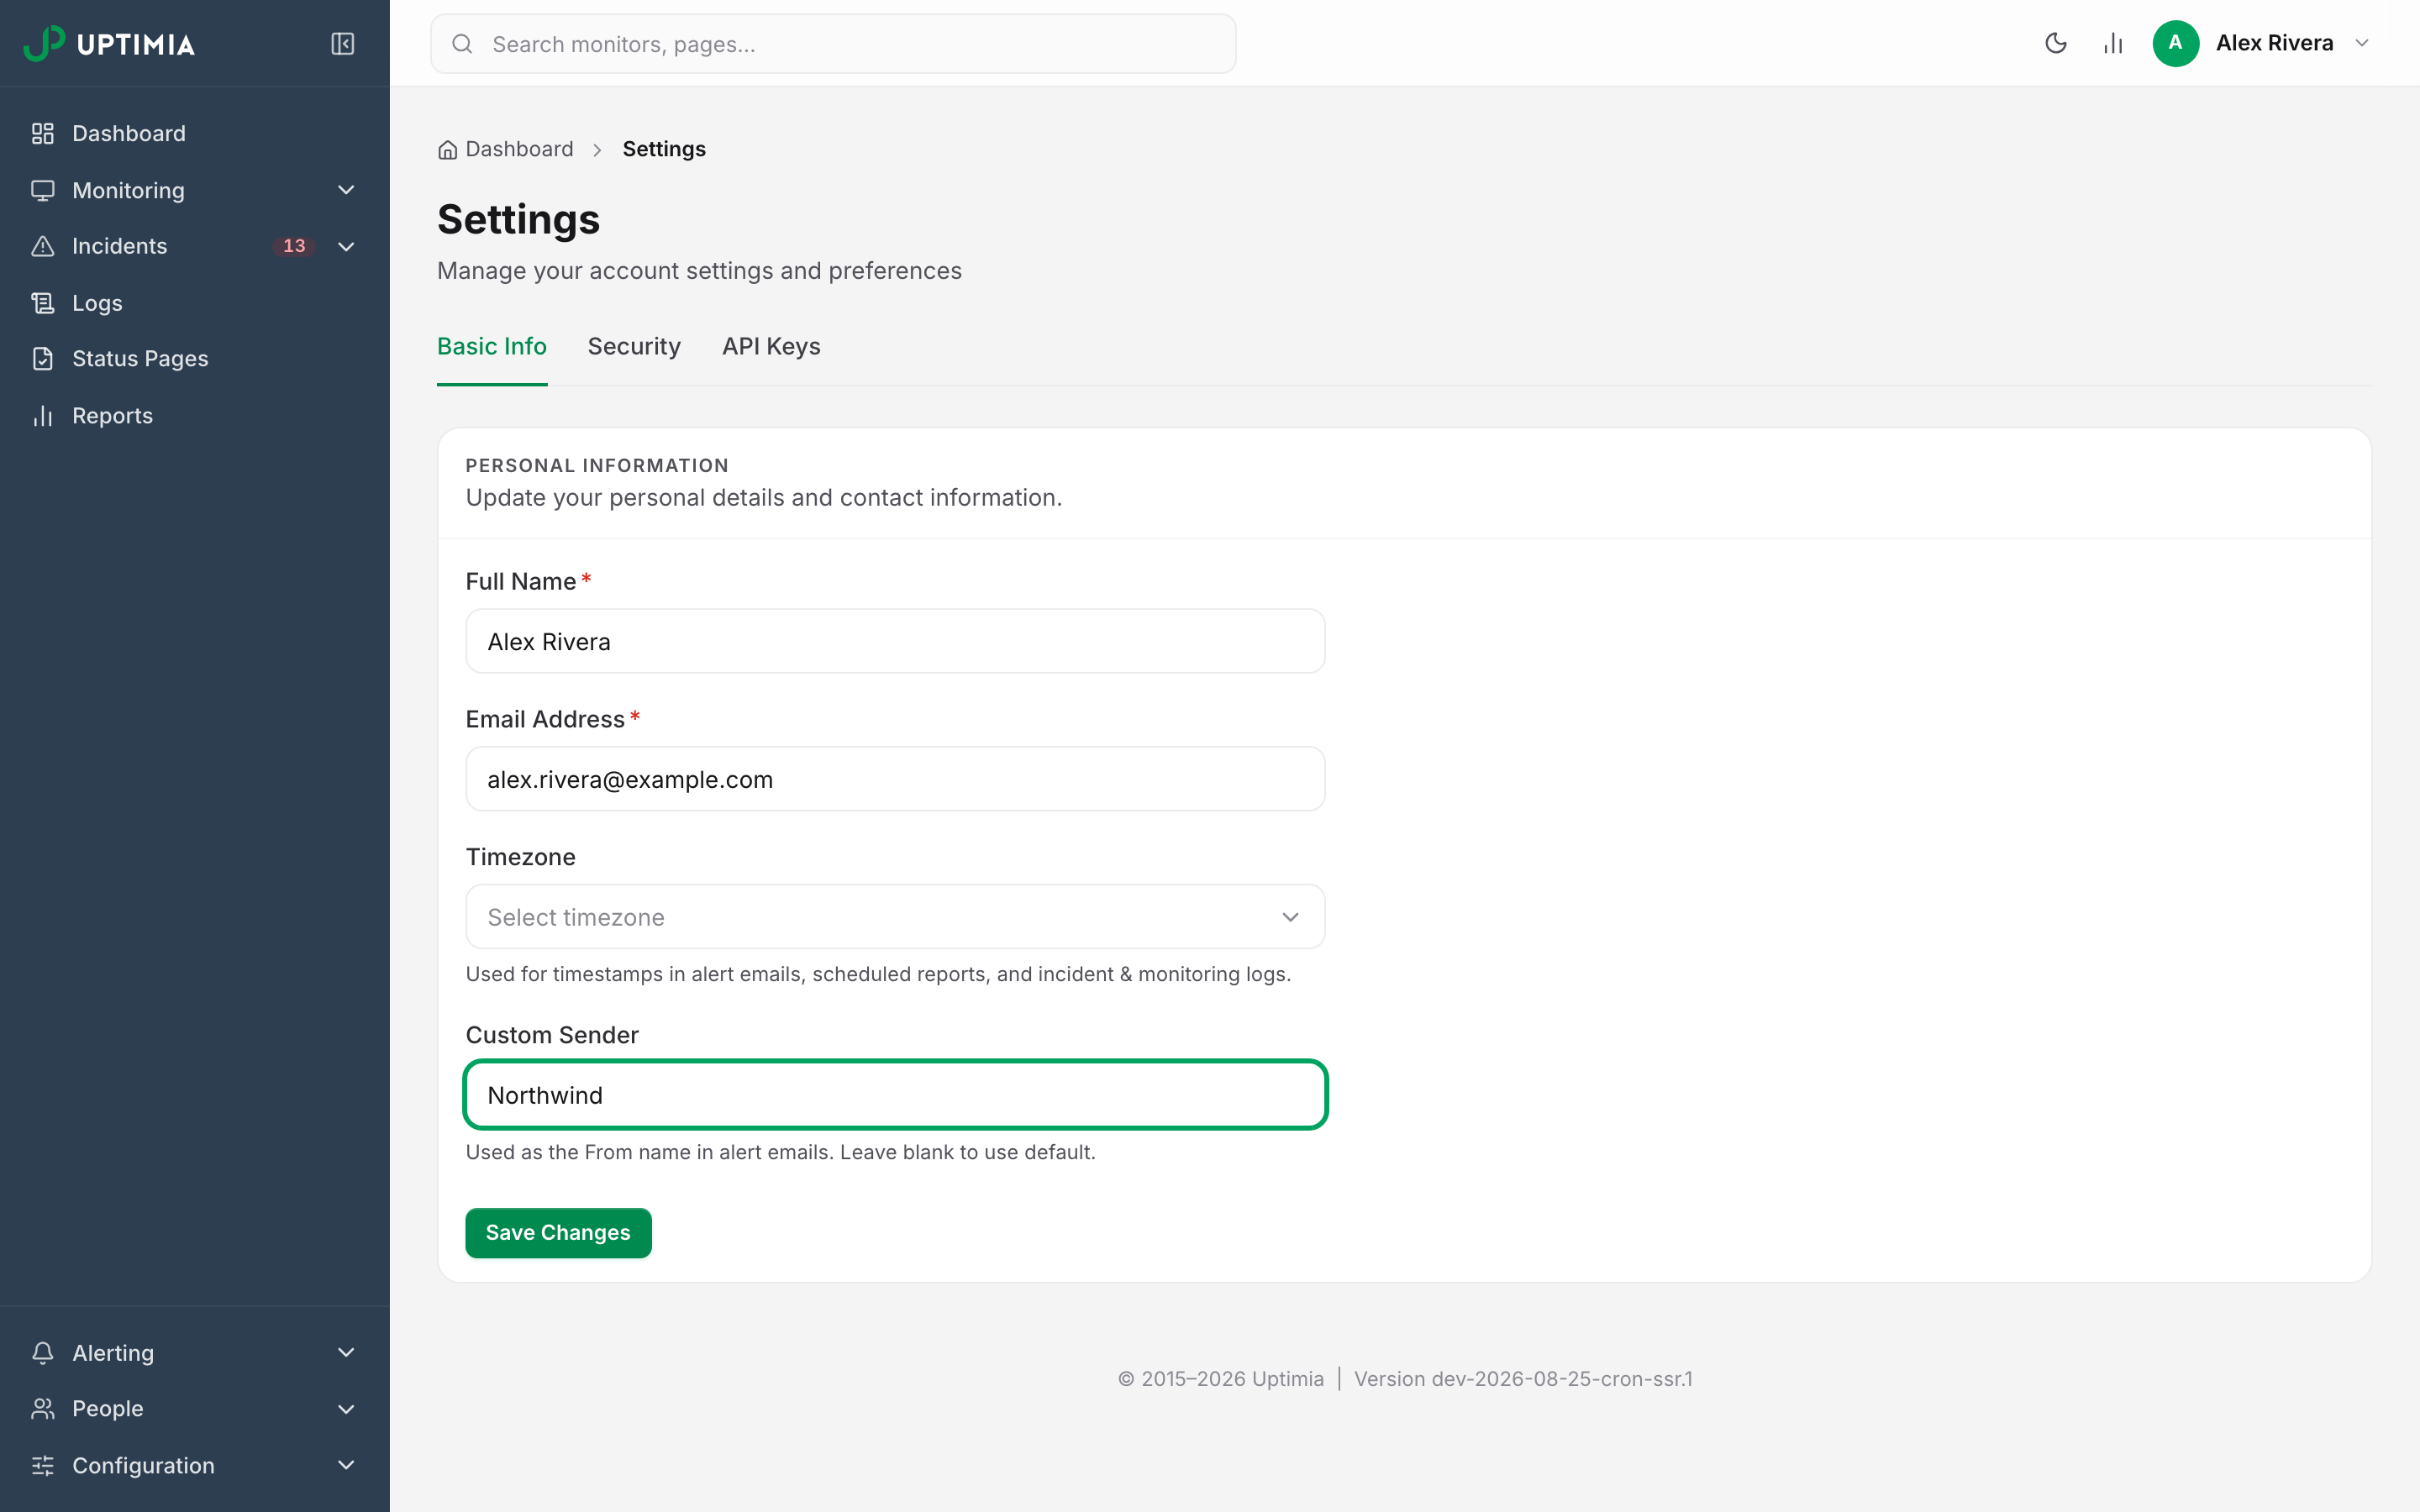Expand the Configuration menu chevron
Viewport: 2420px width, 1512px height.
tap(346, 1466)
